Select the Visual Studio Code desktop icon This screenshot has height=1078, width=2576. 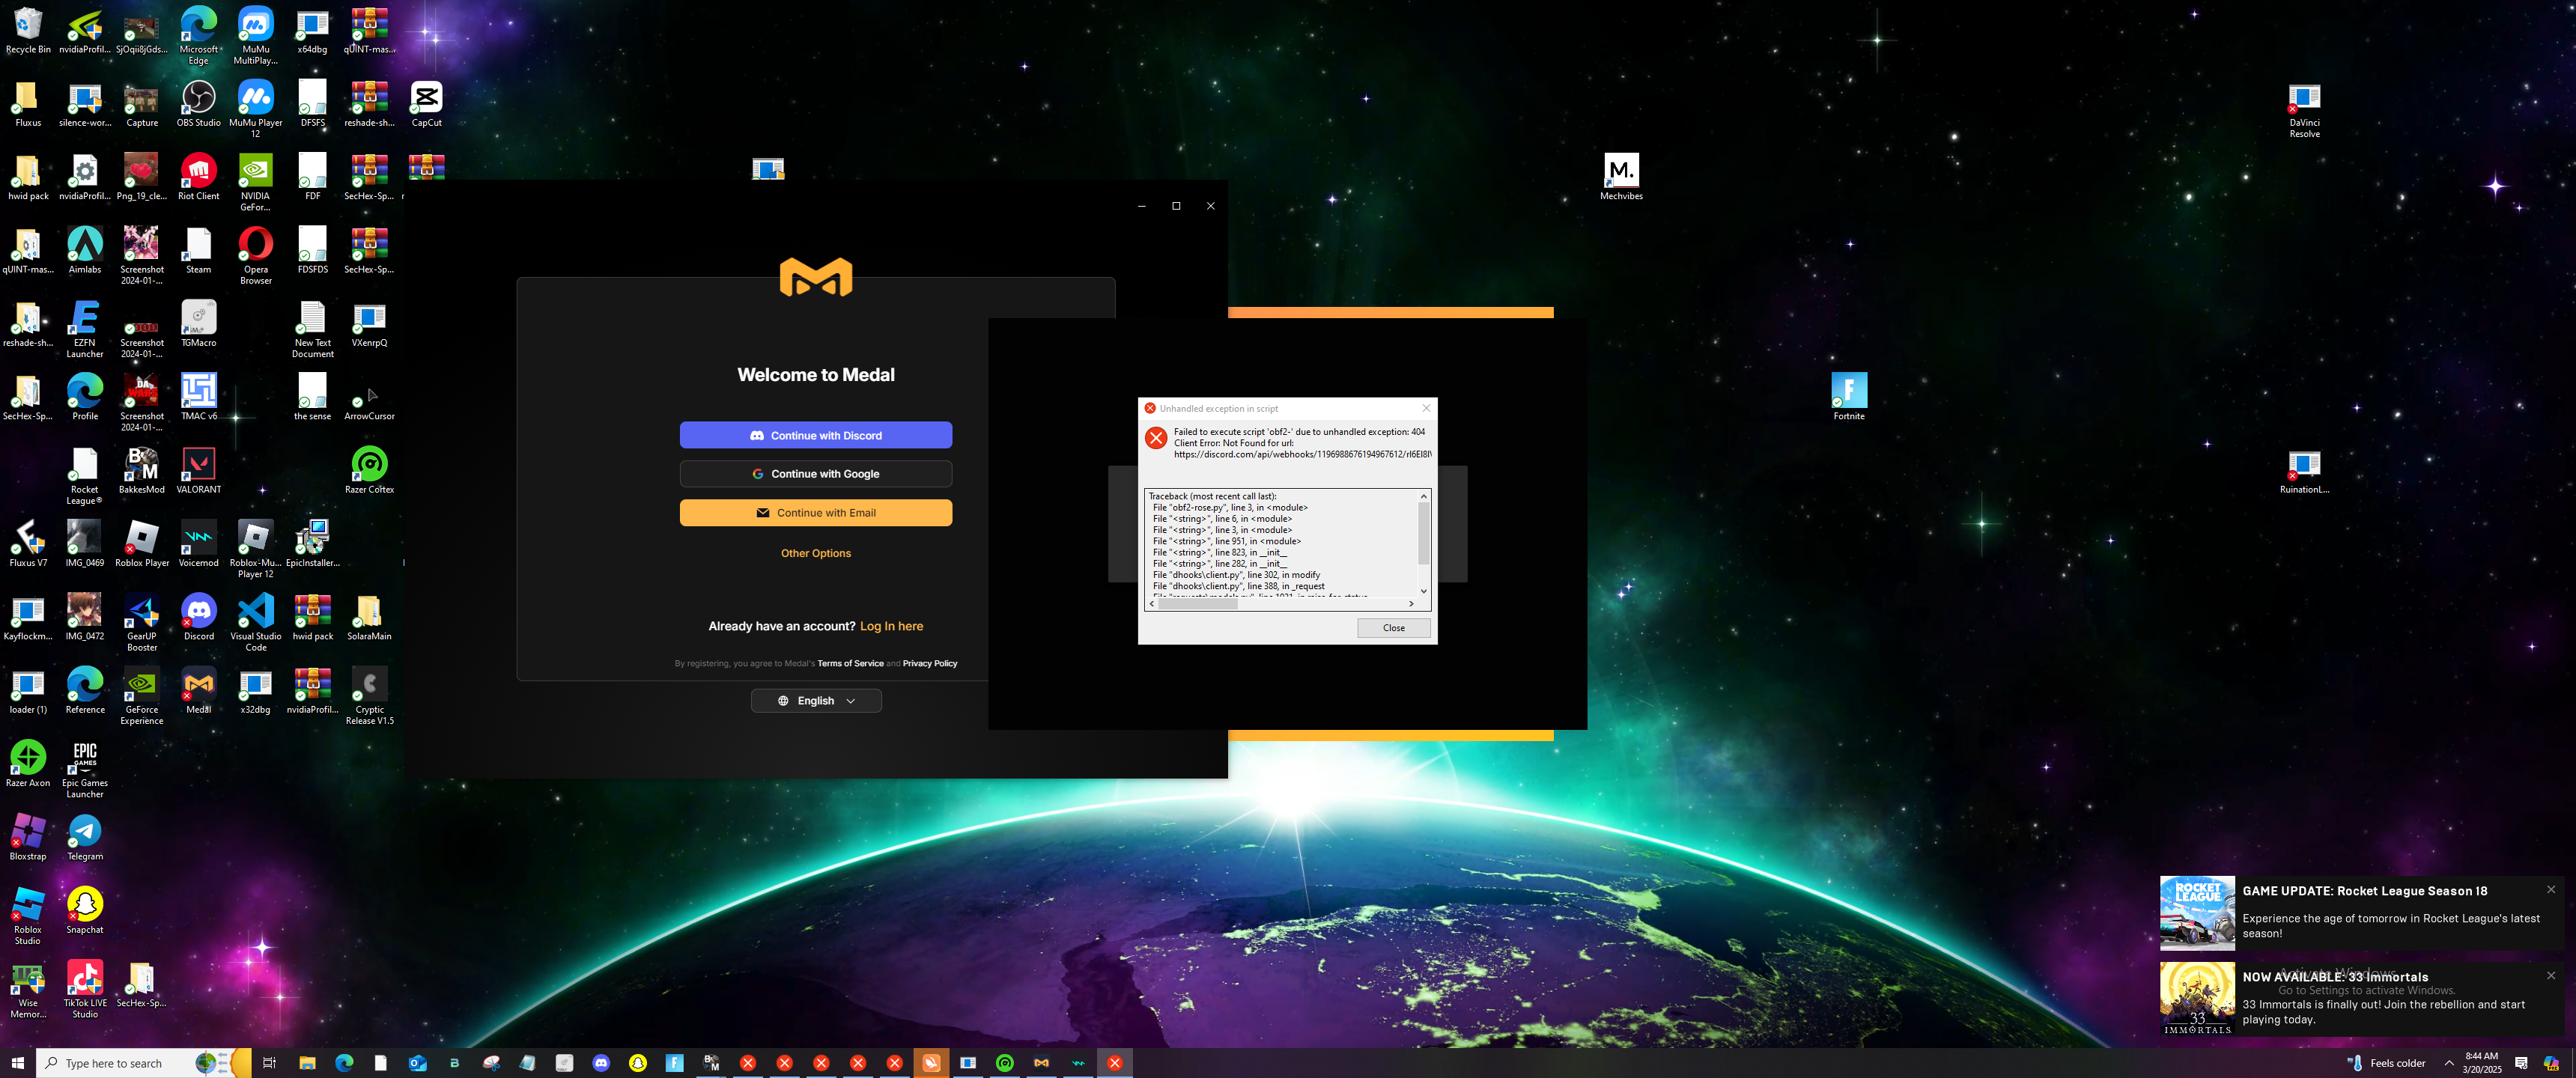click(255, 618)
